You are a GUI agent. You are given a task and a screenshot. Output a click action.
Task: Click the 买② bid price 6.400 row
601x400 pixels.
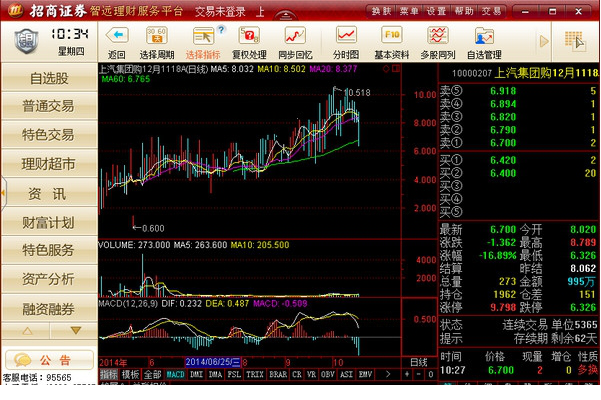point(519,173)
